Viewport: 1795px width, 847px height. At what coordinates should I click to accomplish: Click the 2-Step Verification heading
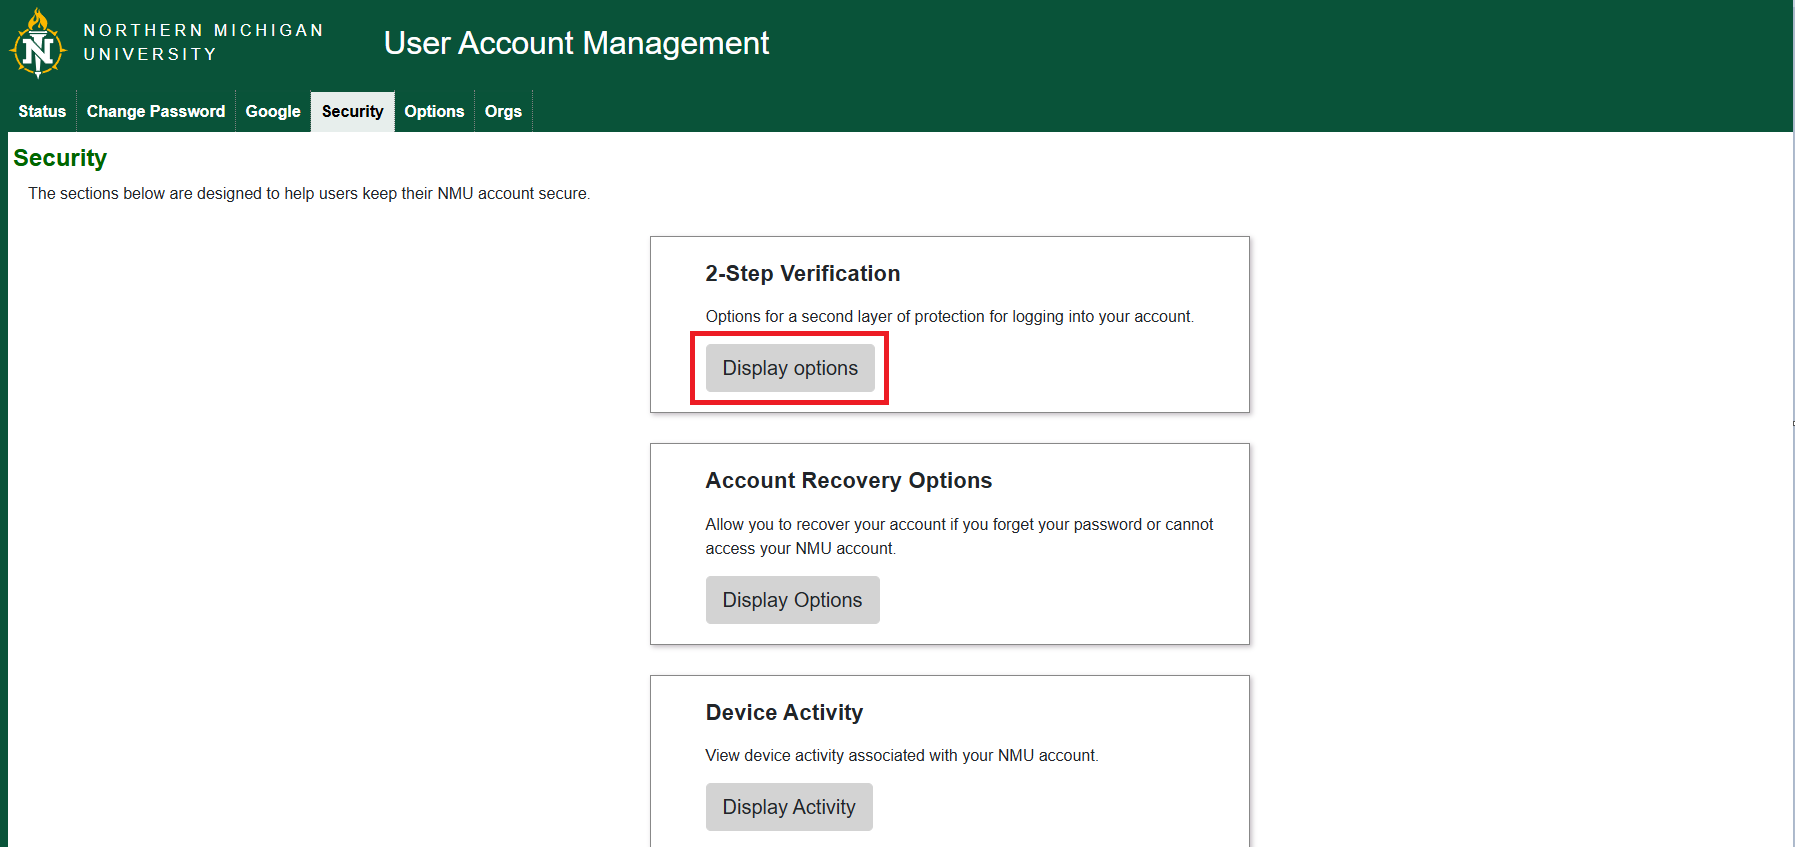[x=803, y=273]
